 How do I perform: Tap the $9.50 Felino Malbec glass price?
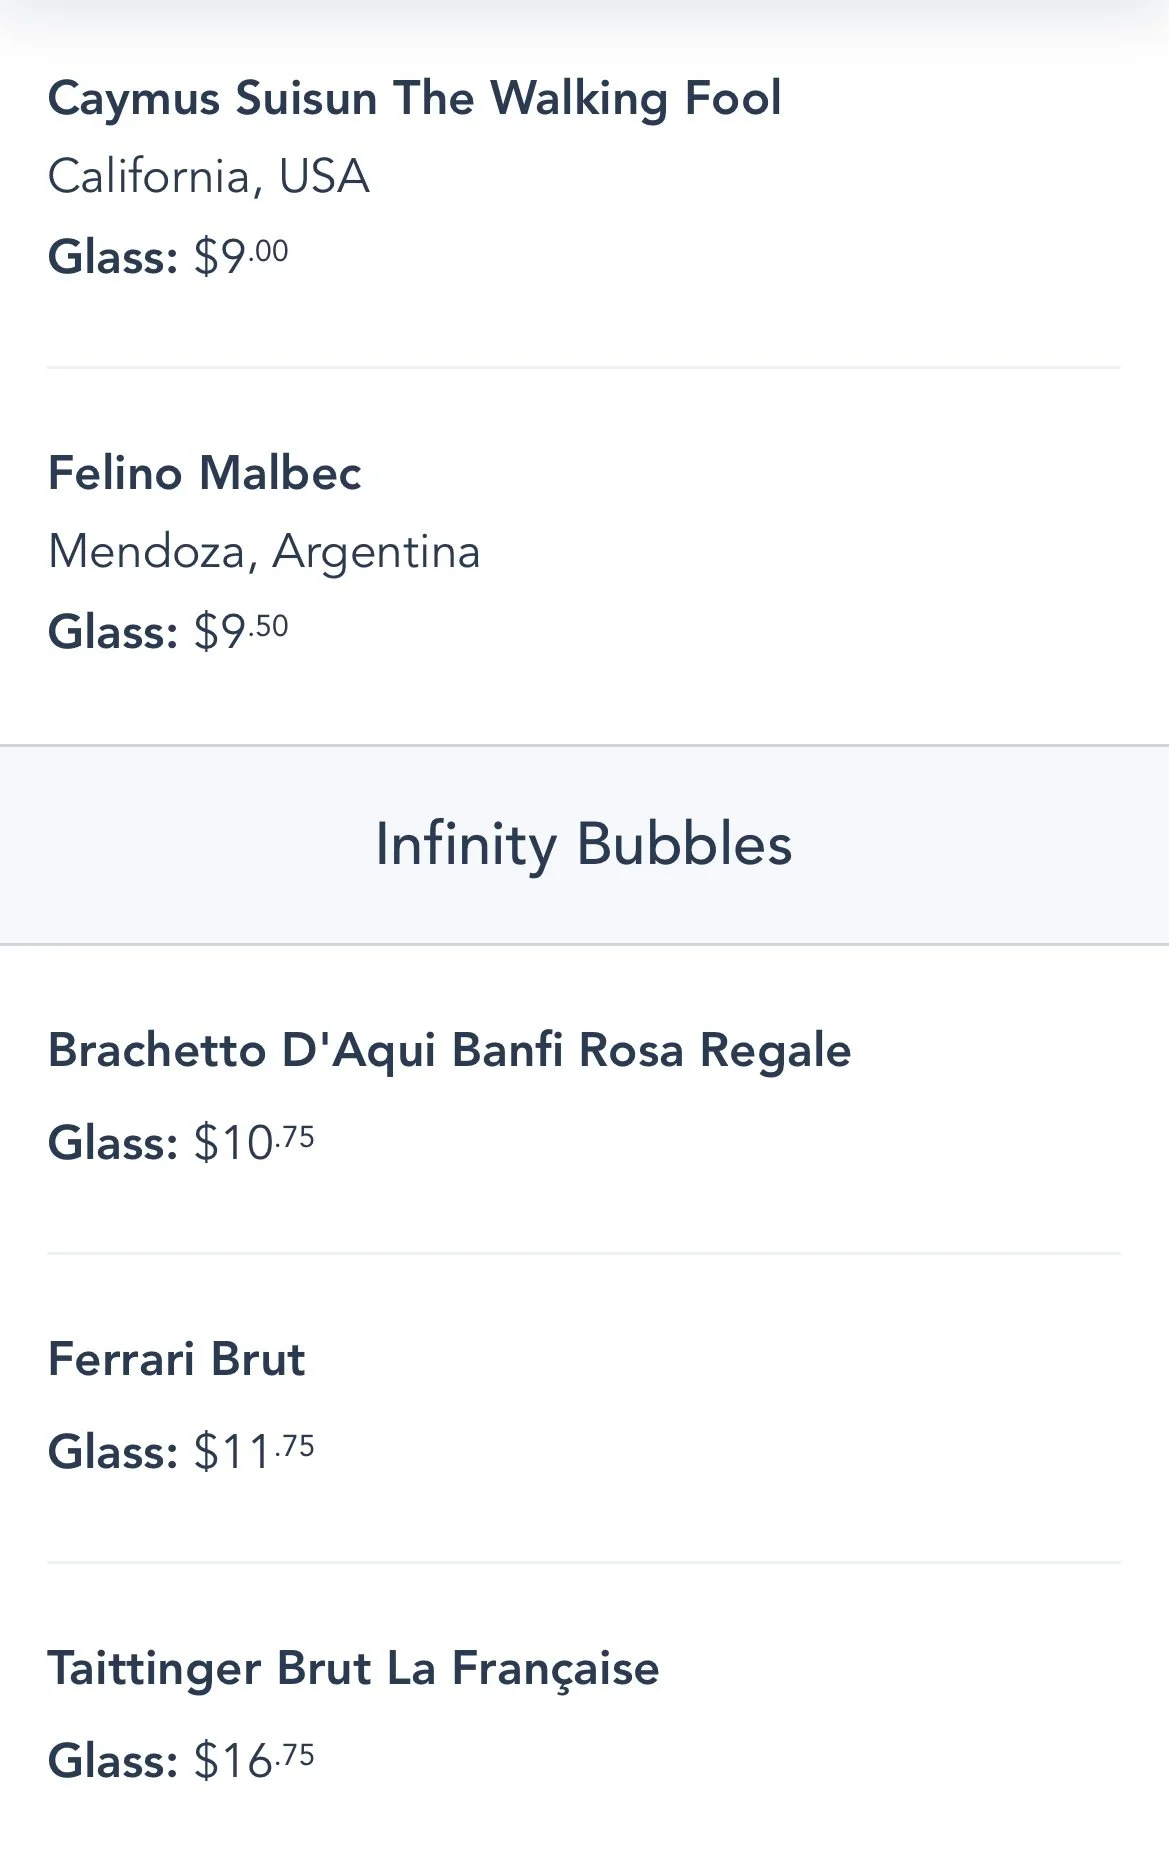241,631
